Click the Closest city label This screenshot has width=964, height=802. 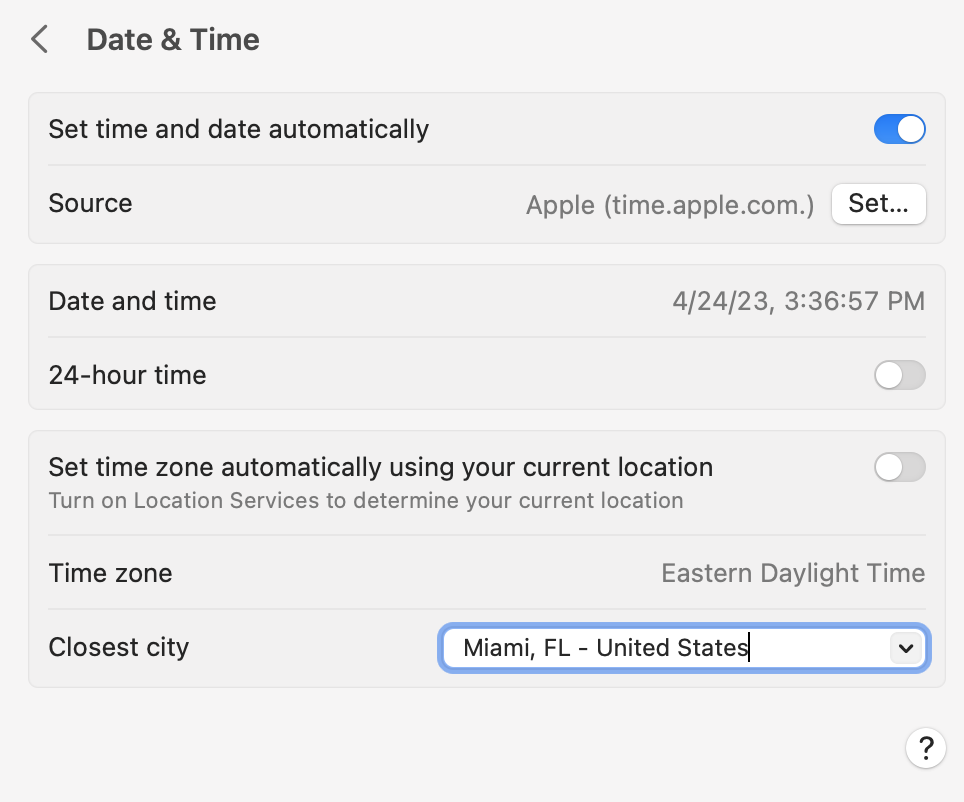[x=118, y=648]
